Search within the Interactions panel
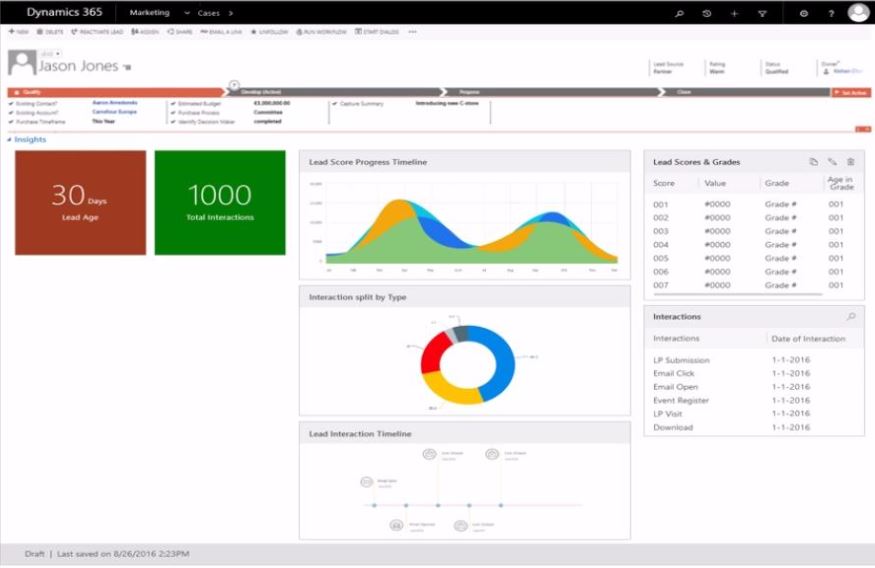This screenshot has width=875, height=568. [x=851, y=317]
